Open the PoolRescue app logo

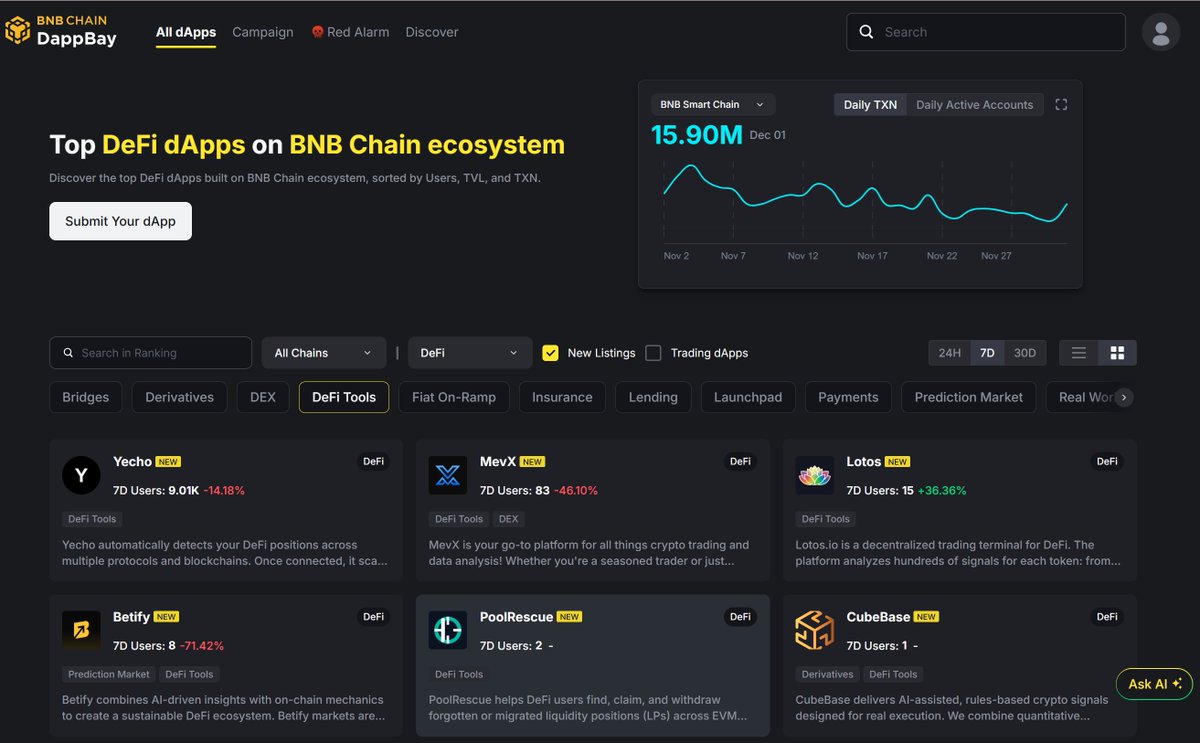tap(448, 631)
